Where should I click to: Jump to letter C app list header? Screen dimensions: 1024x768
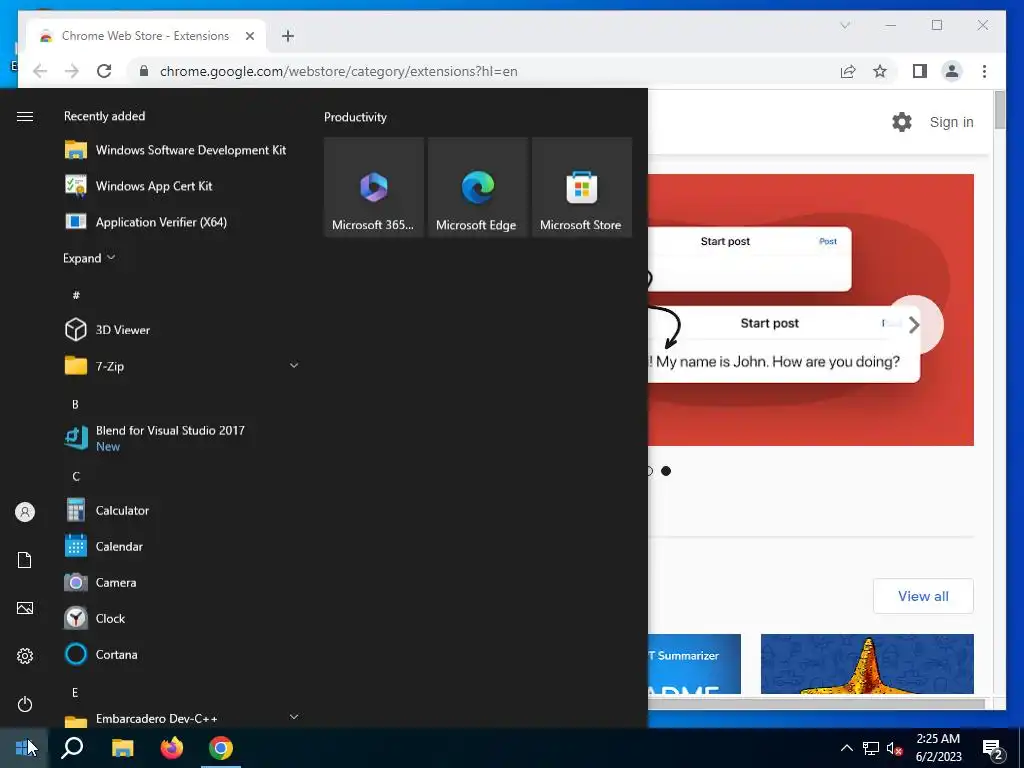tap(76, 476)
